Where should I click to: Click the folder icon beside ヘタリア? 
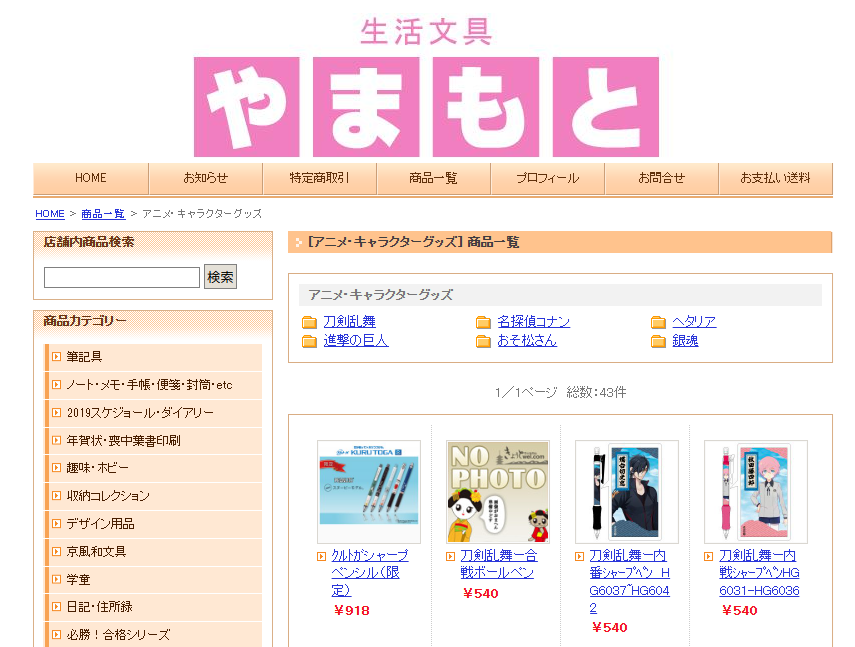point(658,322)
